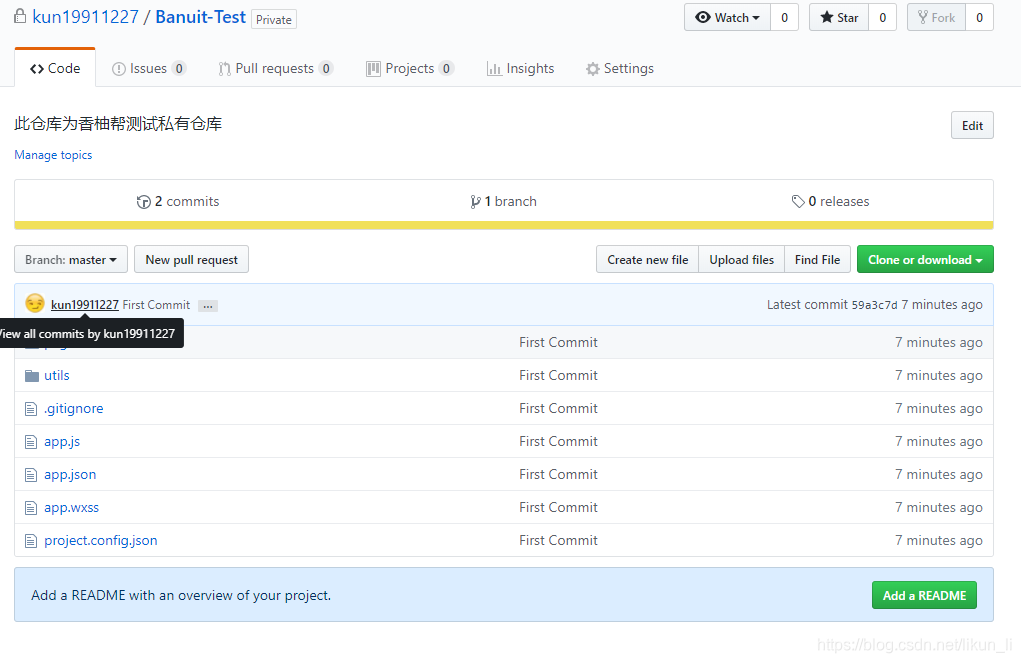Image resolution: width=1021 pixels, height=663 pixels.
Task: Open the Pull requests tab
Action: point(275,68)
